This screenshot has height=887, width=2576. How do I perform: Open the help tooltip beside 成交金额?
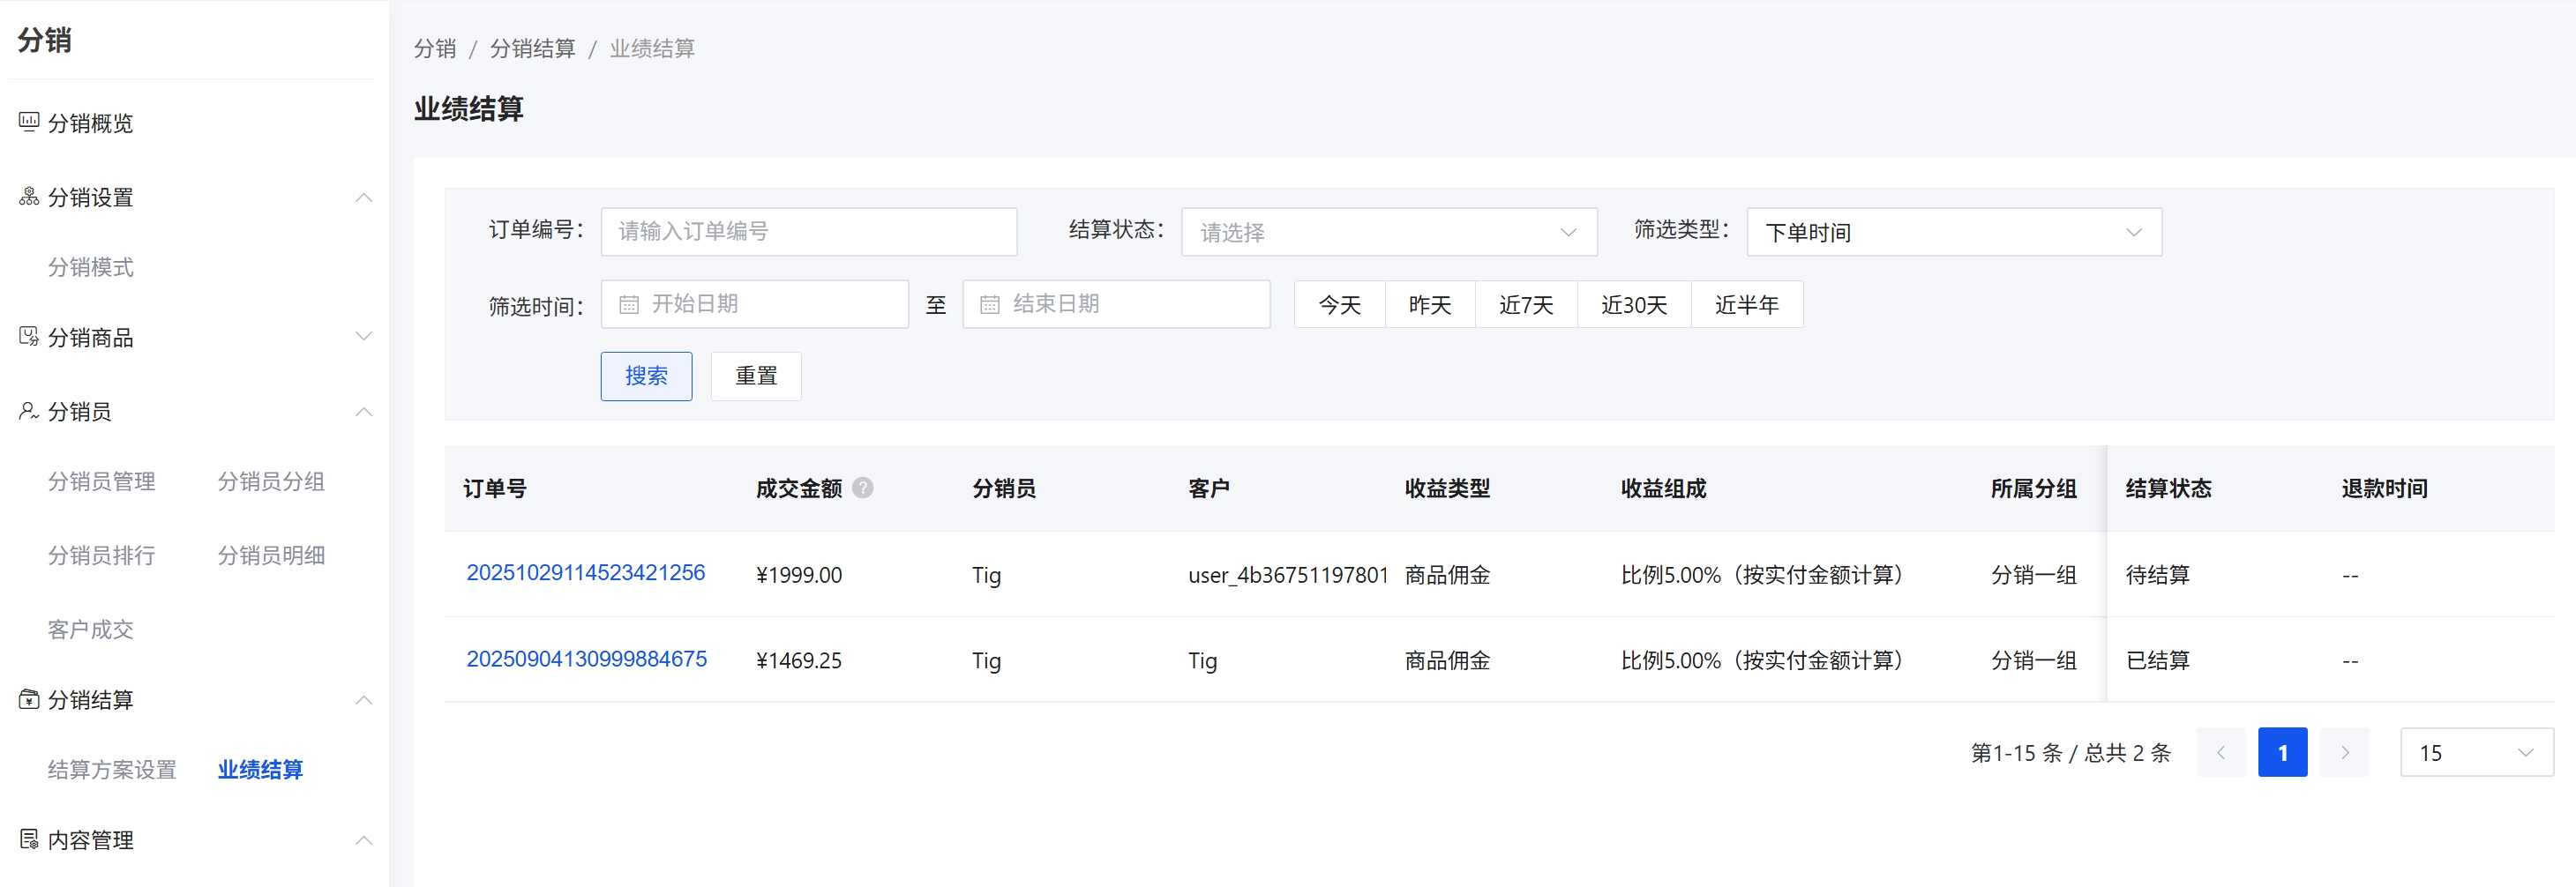pos(864,488)
